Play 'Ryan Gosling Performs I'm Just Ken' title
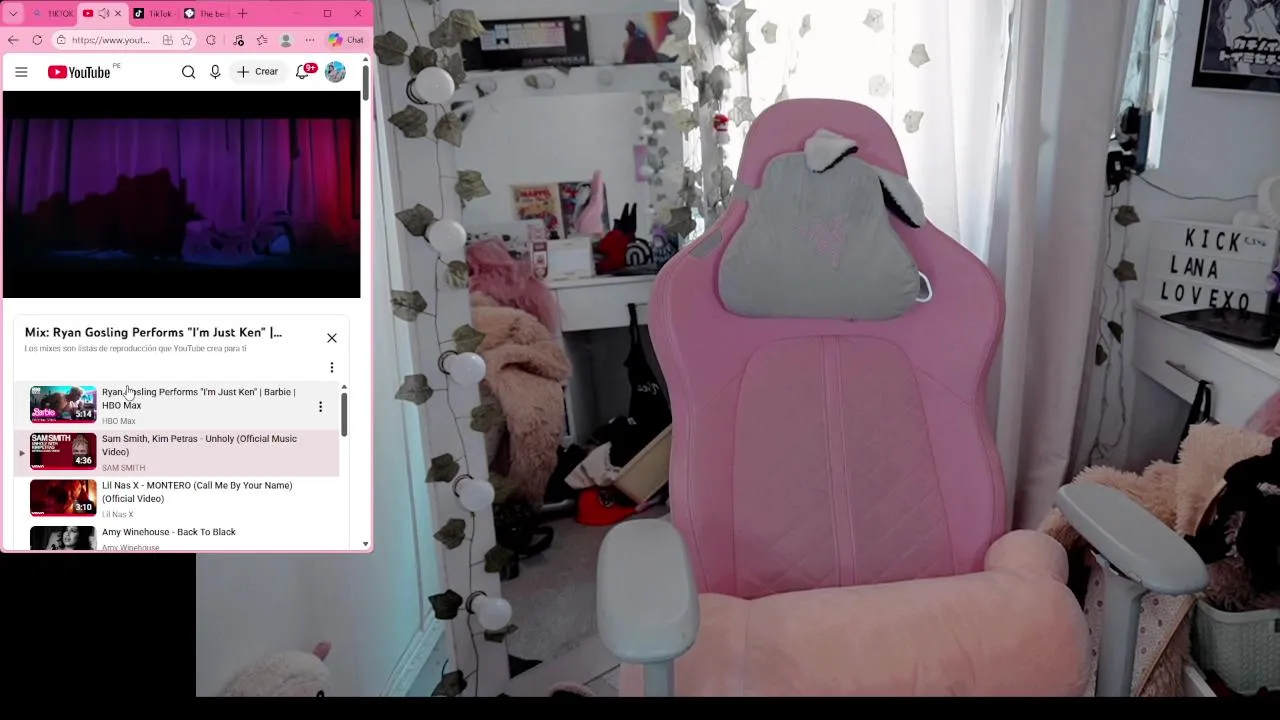 tap(198, 399)
